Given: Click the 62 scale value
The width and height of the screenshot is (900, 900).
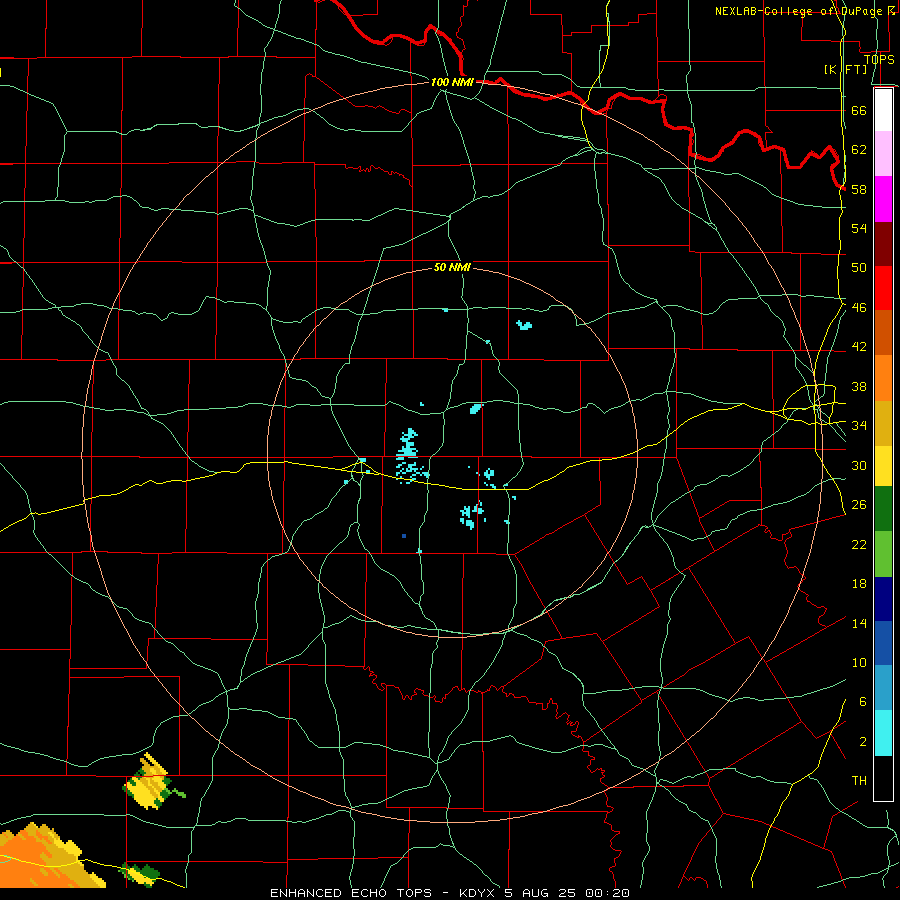Looking at the screenshot, I should point(859,149).
